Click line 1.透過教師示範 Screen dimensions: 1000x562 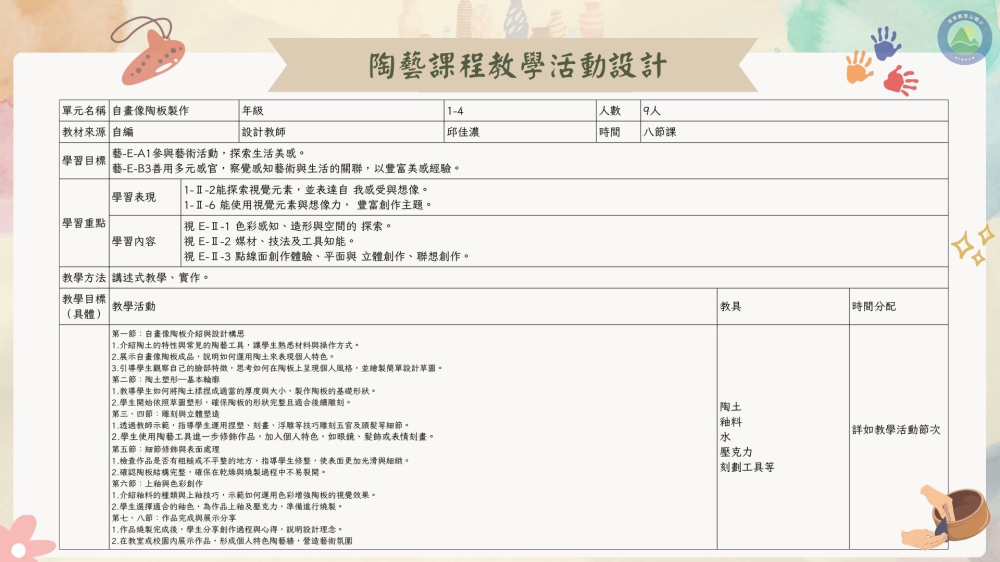pos(261,425)
